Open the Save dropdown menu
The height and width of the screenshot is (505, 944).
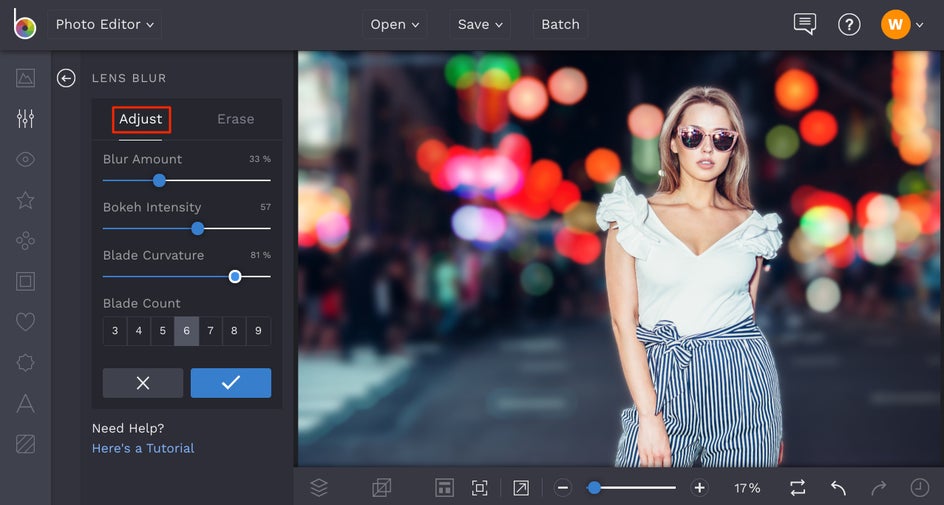(x=480, y=24)
